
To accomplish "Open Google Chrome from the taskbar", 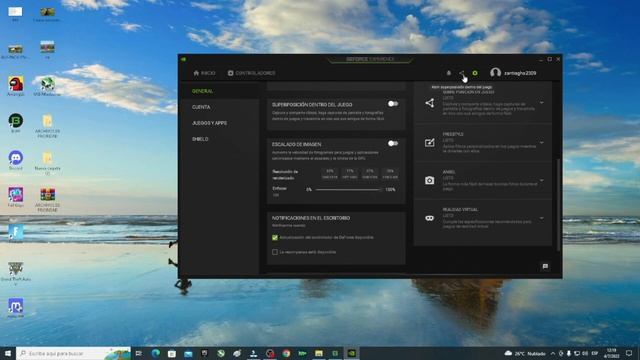I will (x=286, y=353).
